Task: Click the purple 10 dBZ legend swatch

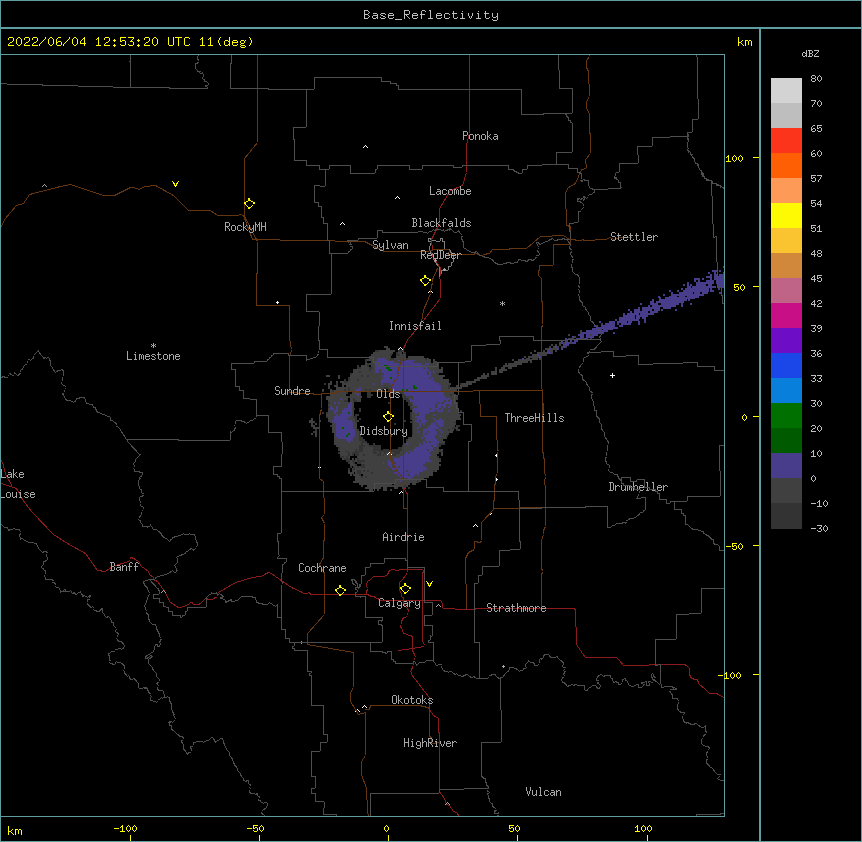Action: point(786,466)
